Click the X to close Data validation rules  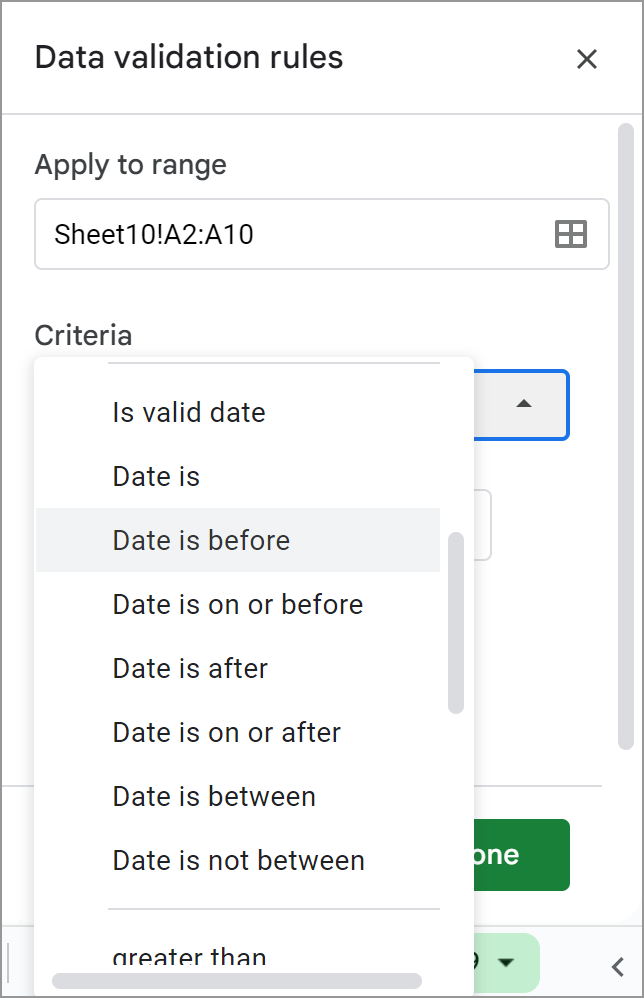(x=587, y=59)
